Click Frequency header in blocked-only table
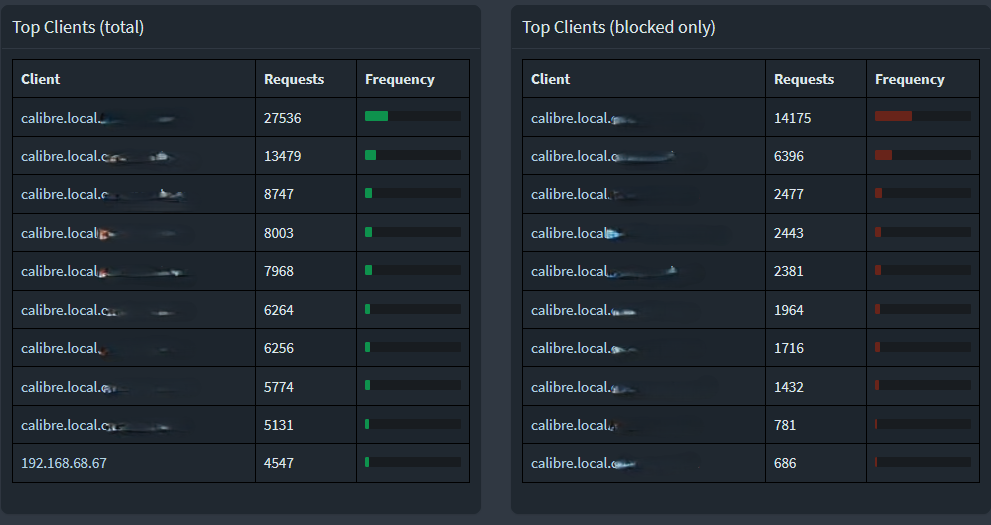The width and height of the screenshot is (991, 525). coord(910,79)
